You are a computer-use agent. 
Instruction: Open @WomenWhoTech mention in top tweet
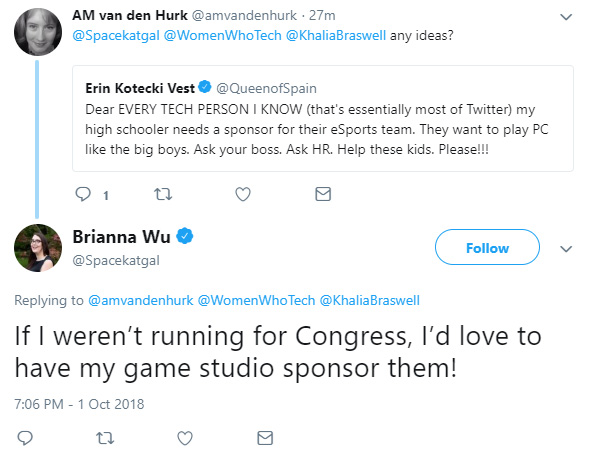[223, 36]
